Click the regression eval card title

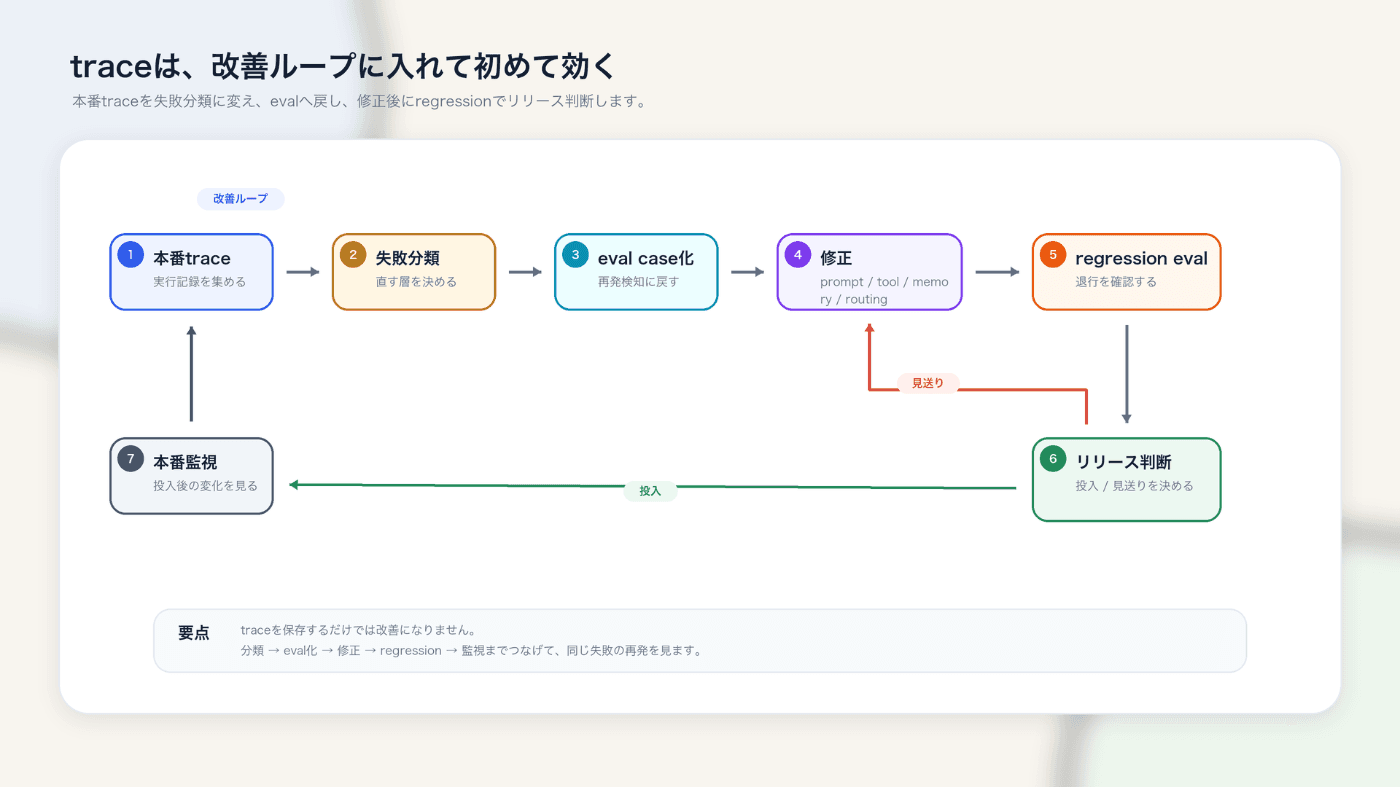pyautogui.click(x=1142, y=258)
